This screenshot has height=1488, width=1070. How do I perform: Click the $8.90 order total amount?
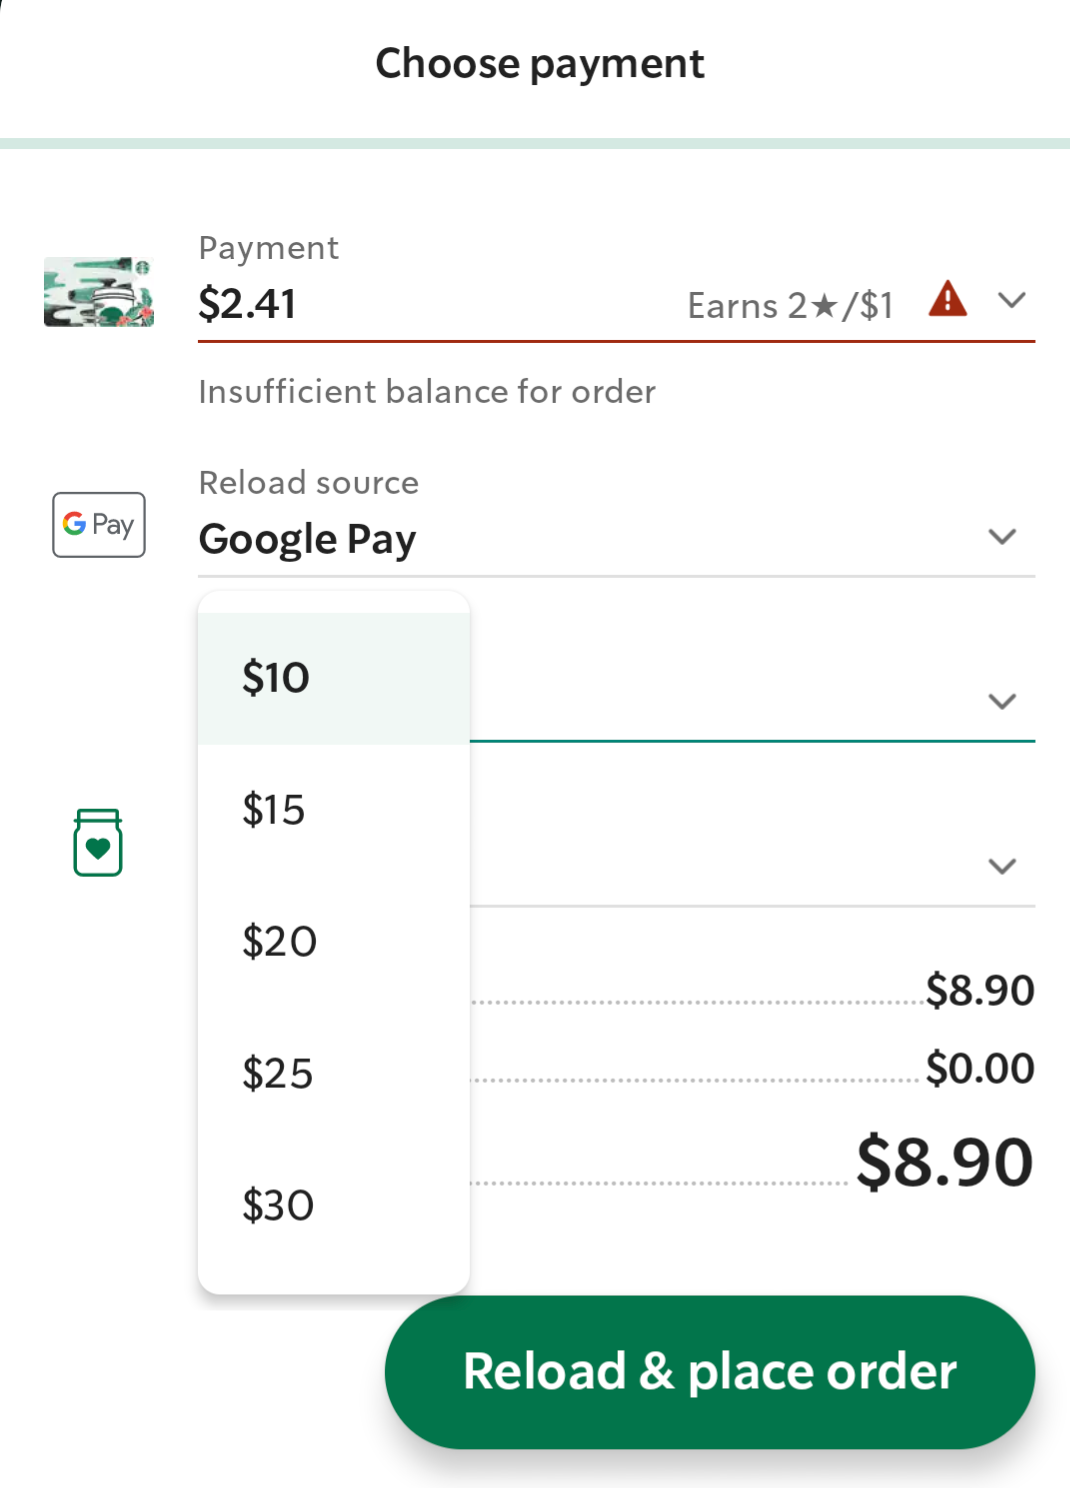tap(944, 1162)
